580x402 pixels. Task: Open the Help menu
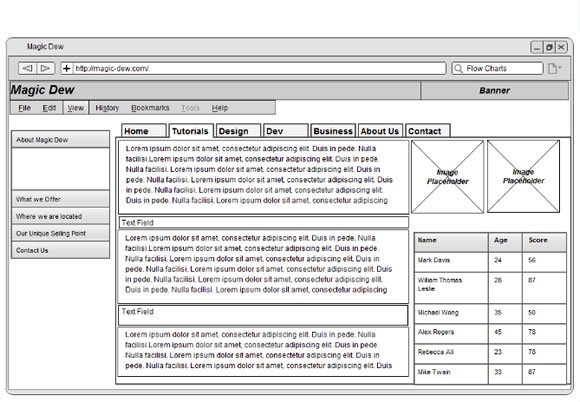[220, 108]
